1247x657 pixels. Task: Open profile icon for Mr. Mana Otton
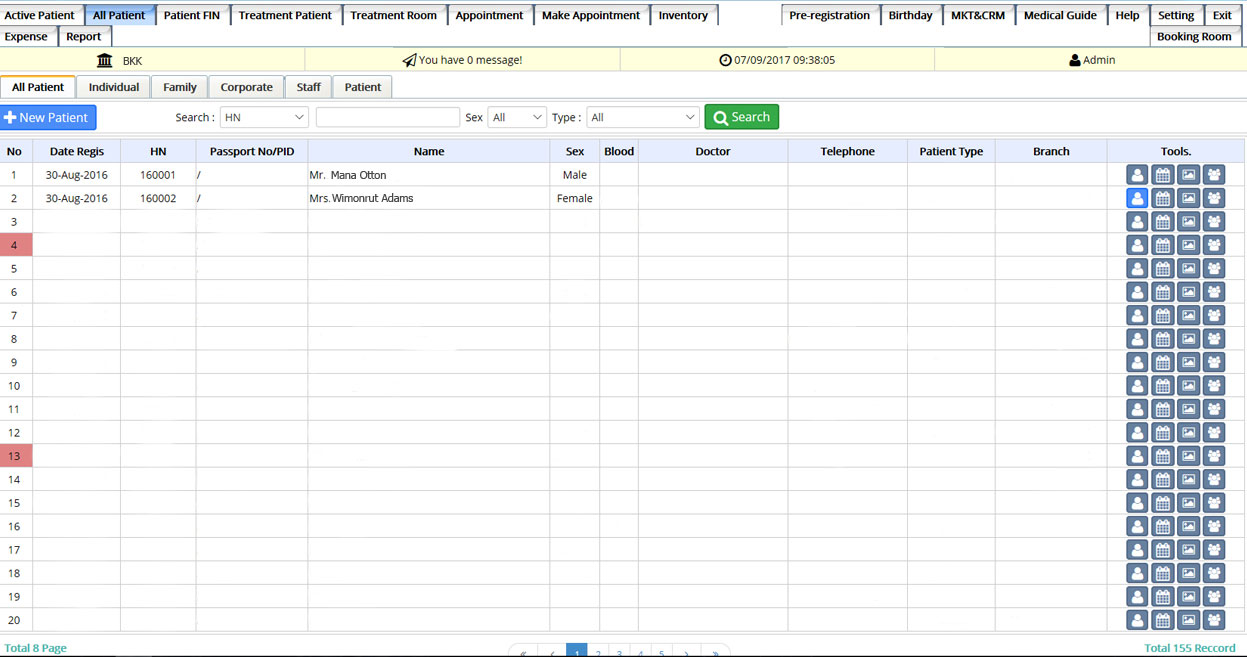click(1137, 175)
